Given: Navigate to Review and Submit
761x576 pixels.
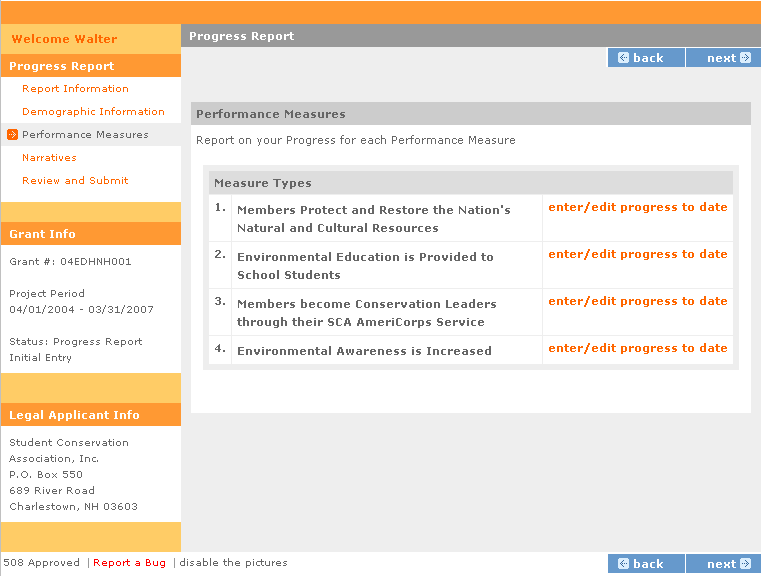Looking at the screenshot, I should click(x=75, y=181).
